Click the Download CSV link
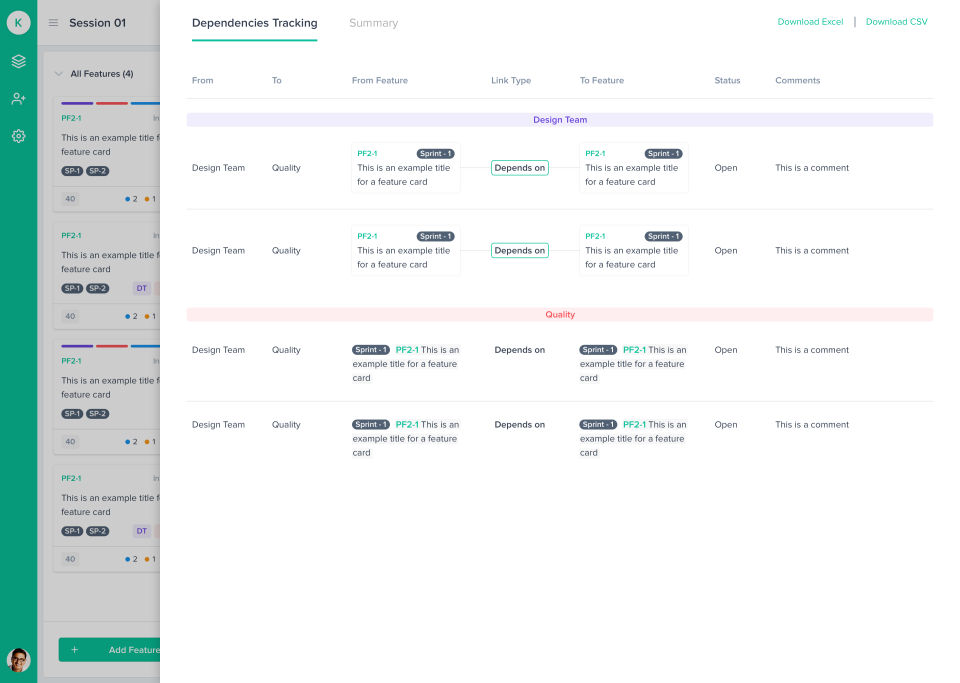Screen dimensions: 960x683 click(x=896, y=21)
